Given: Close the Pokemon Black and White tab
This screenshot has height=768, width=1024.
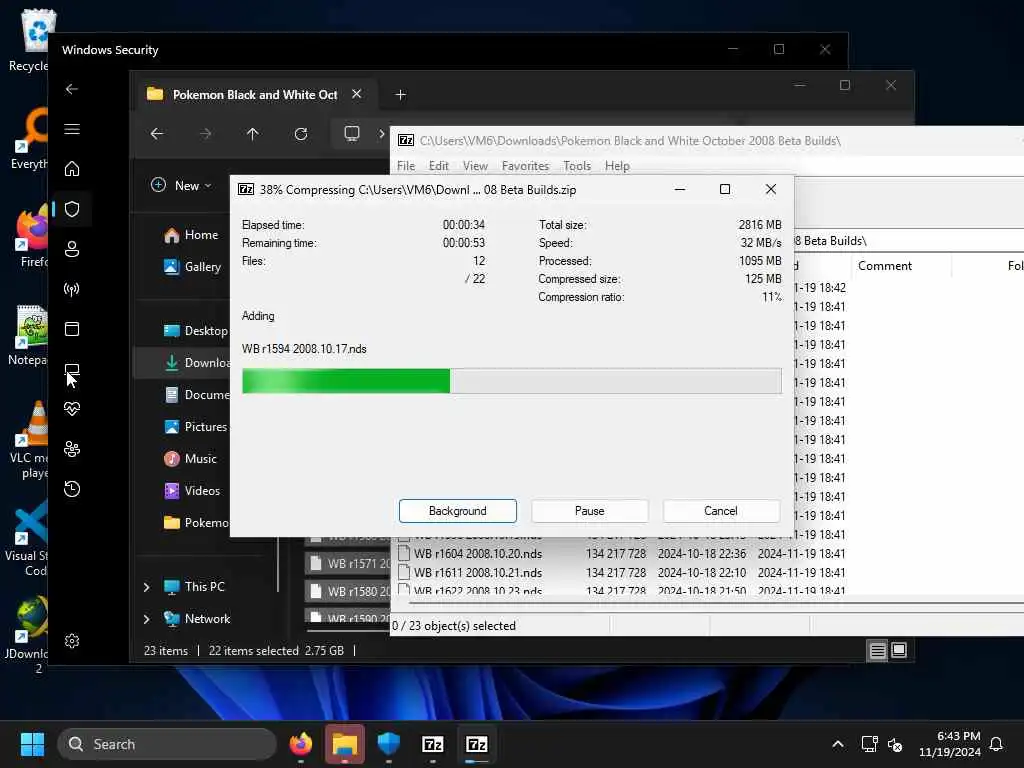Looking at the screenshot, I should [357, 94].
